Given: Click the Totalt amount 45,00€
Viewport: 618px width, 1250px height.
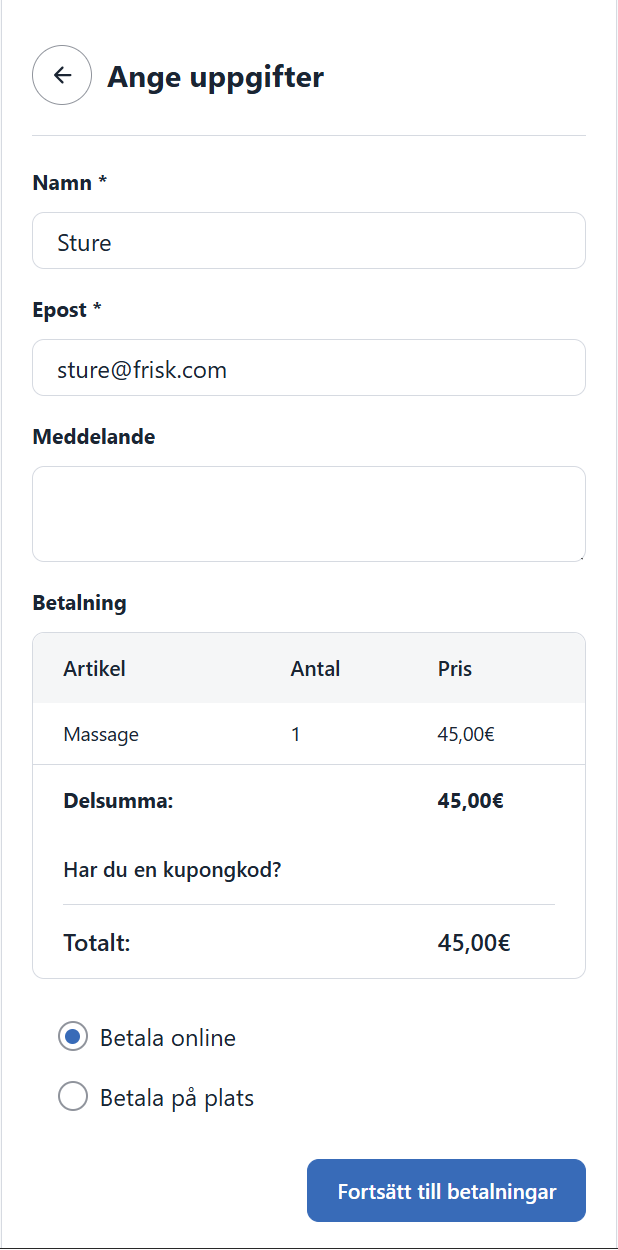Looking at the screenshot, I should point(474,942).
